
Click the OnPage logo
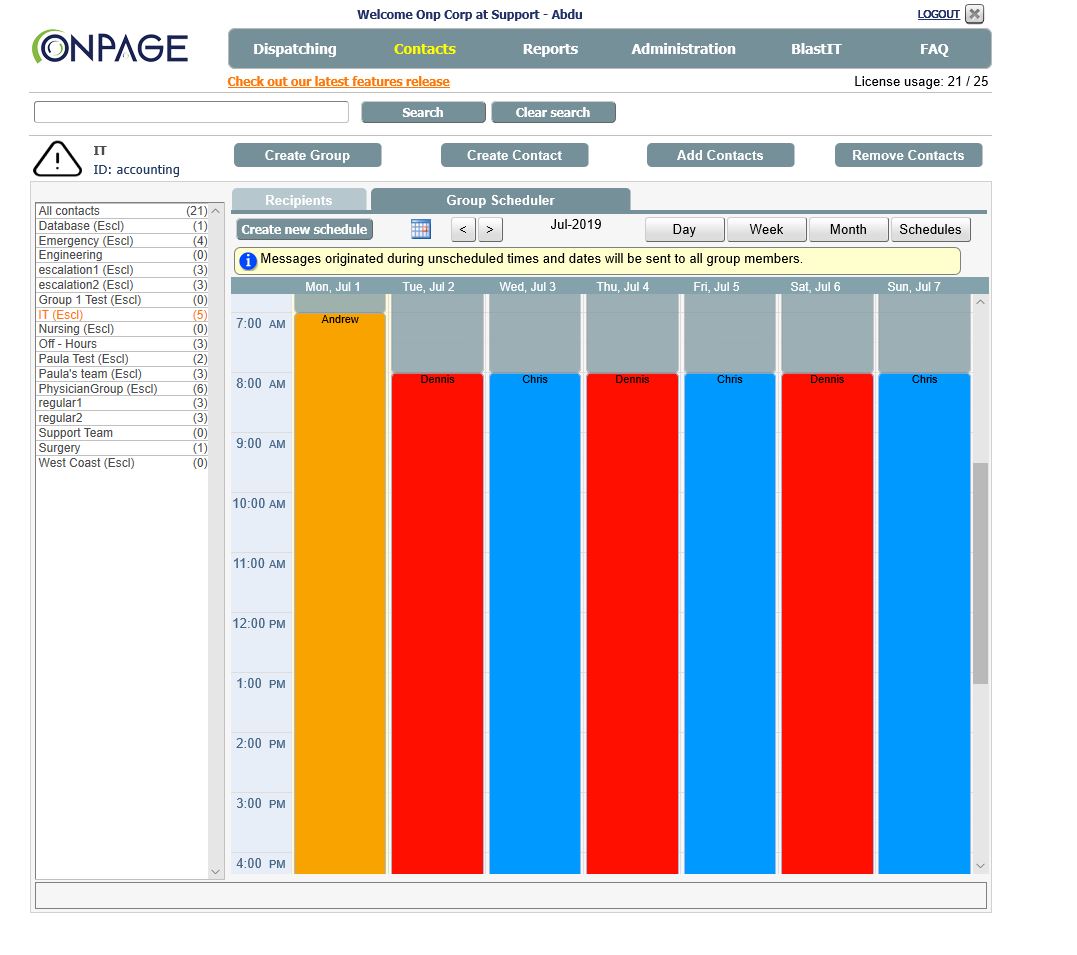[x=110, y=47]
